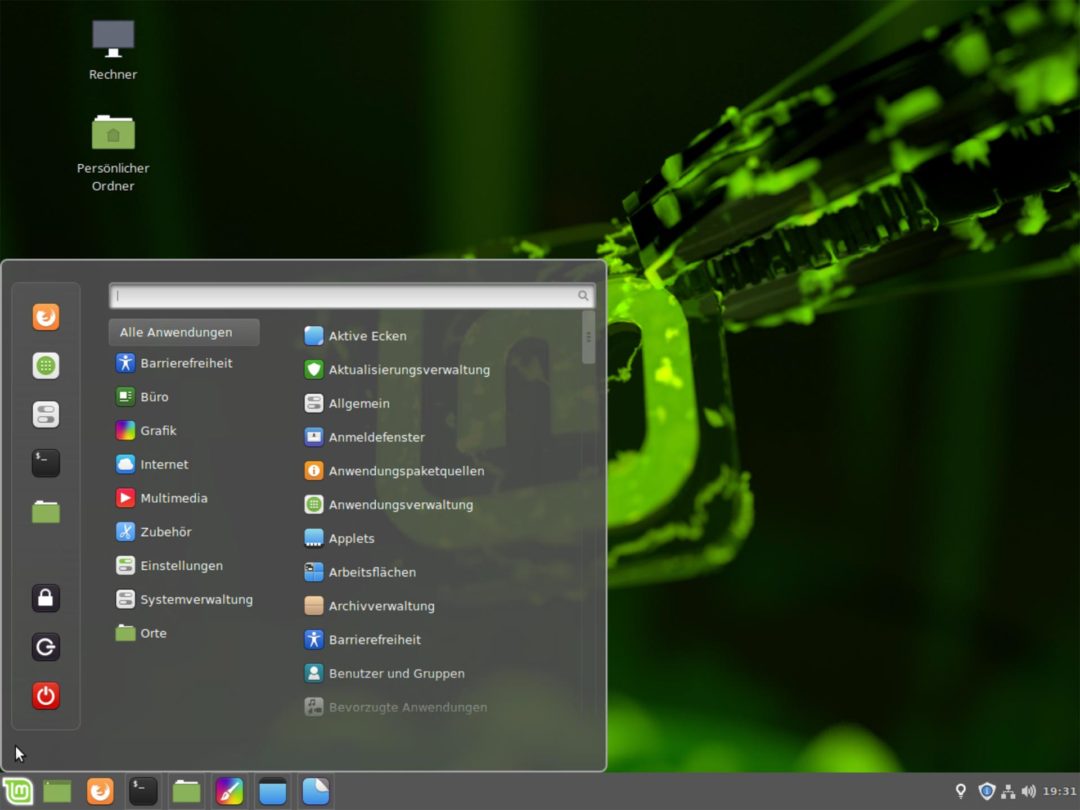Open the file manager from the menu sidebar
This screenshot has height=810, width=1080.
click(45, 512)
